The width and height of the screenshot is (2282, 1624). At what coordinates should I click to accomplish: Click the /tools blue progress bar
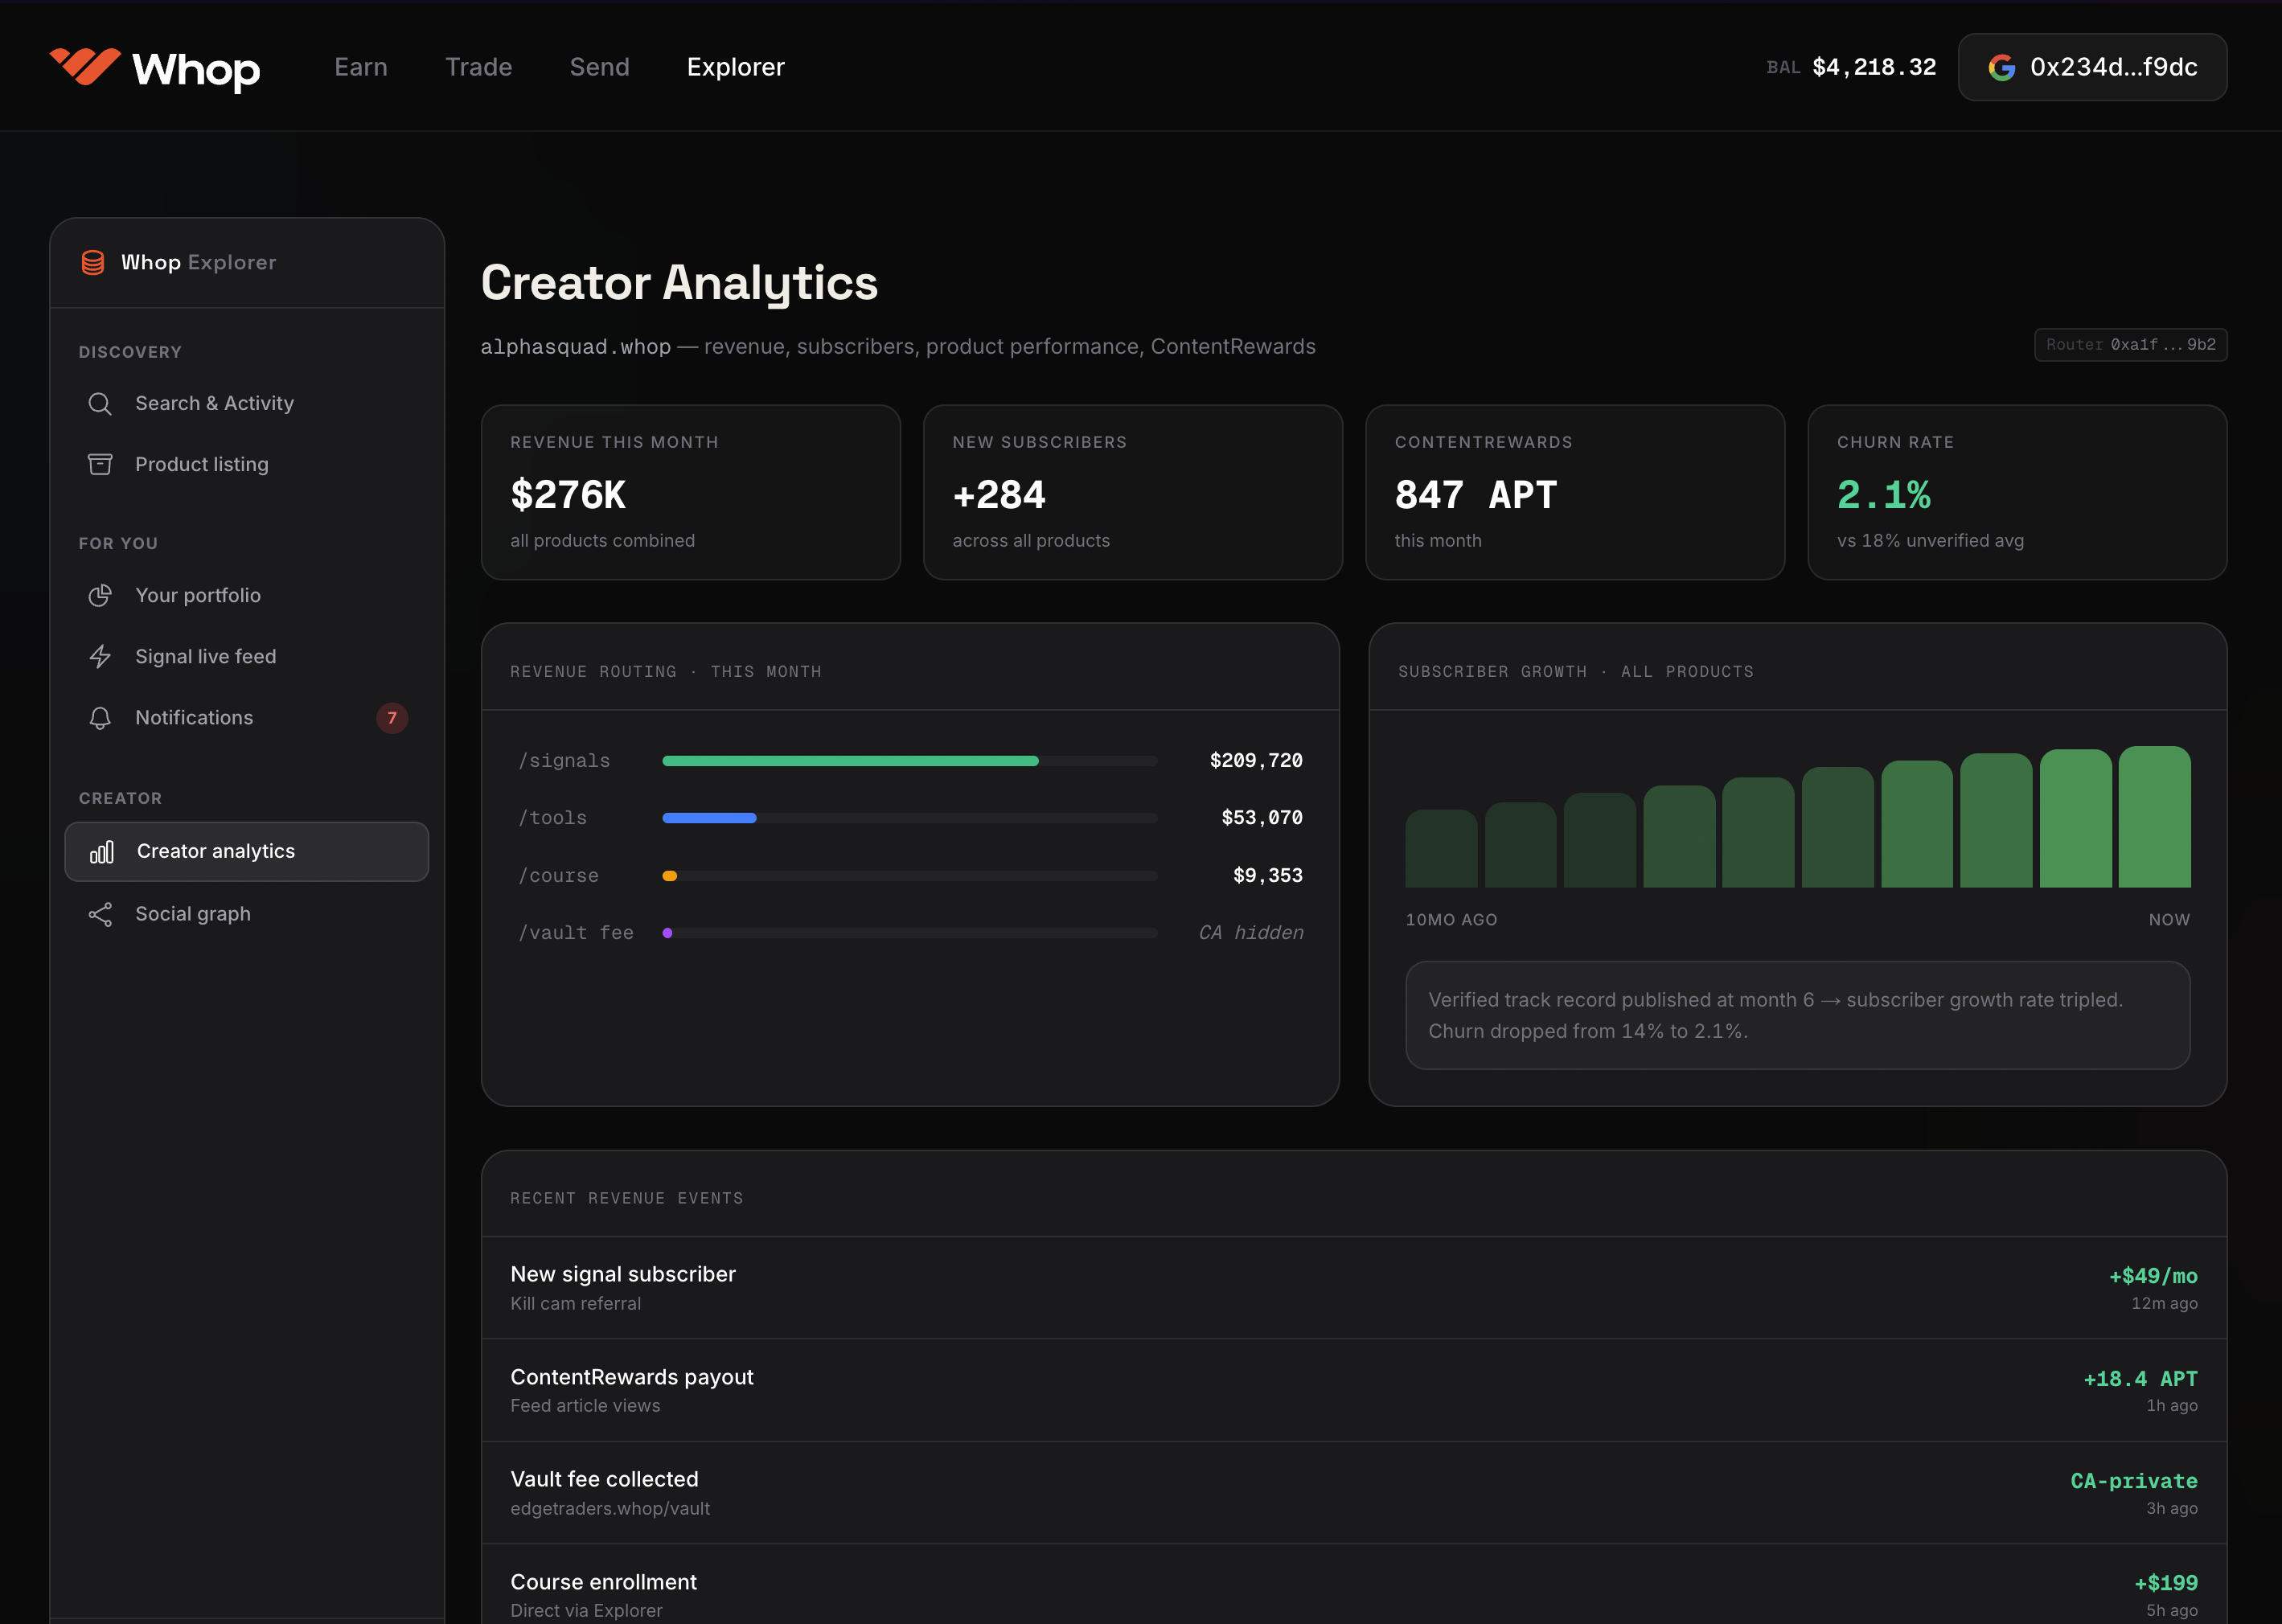coord(709,818)
